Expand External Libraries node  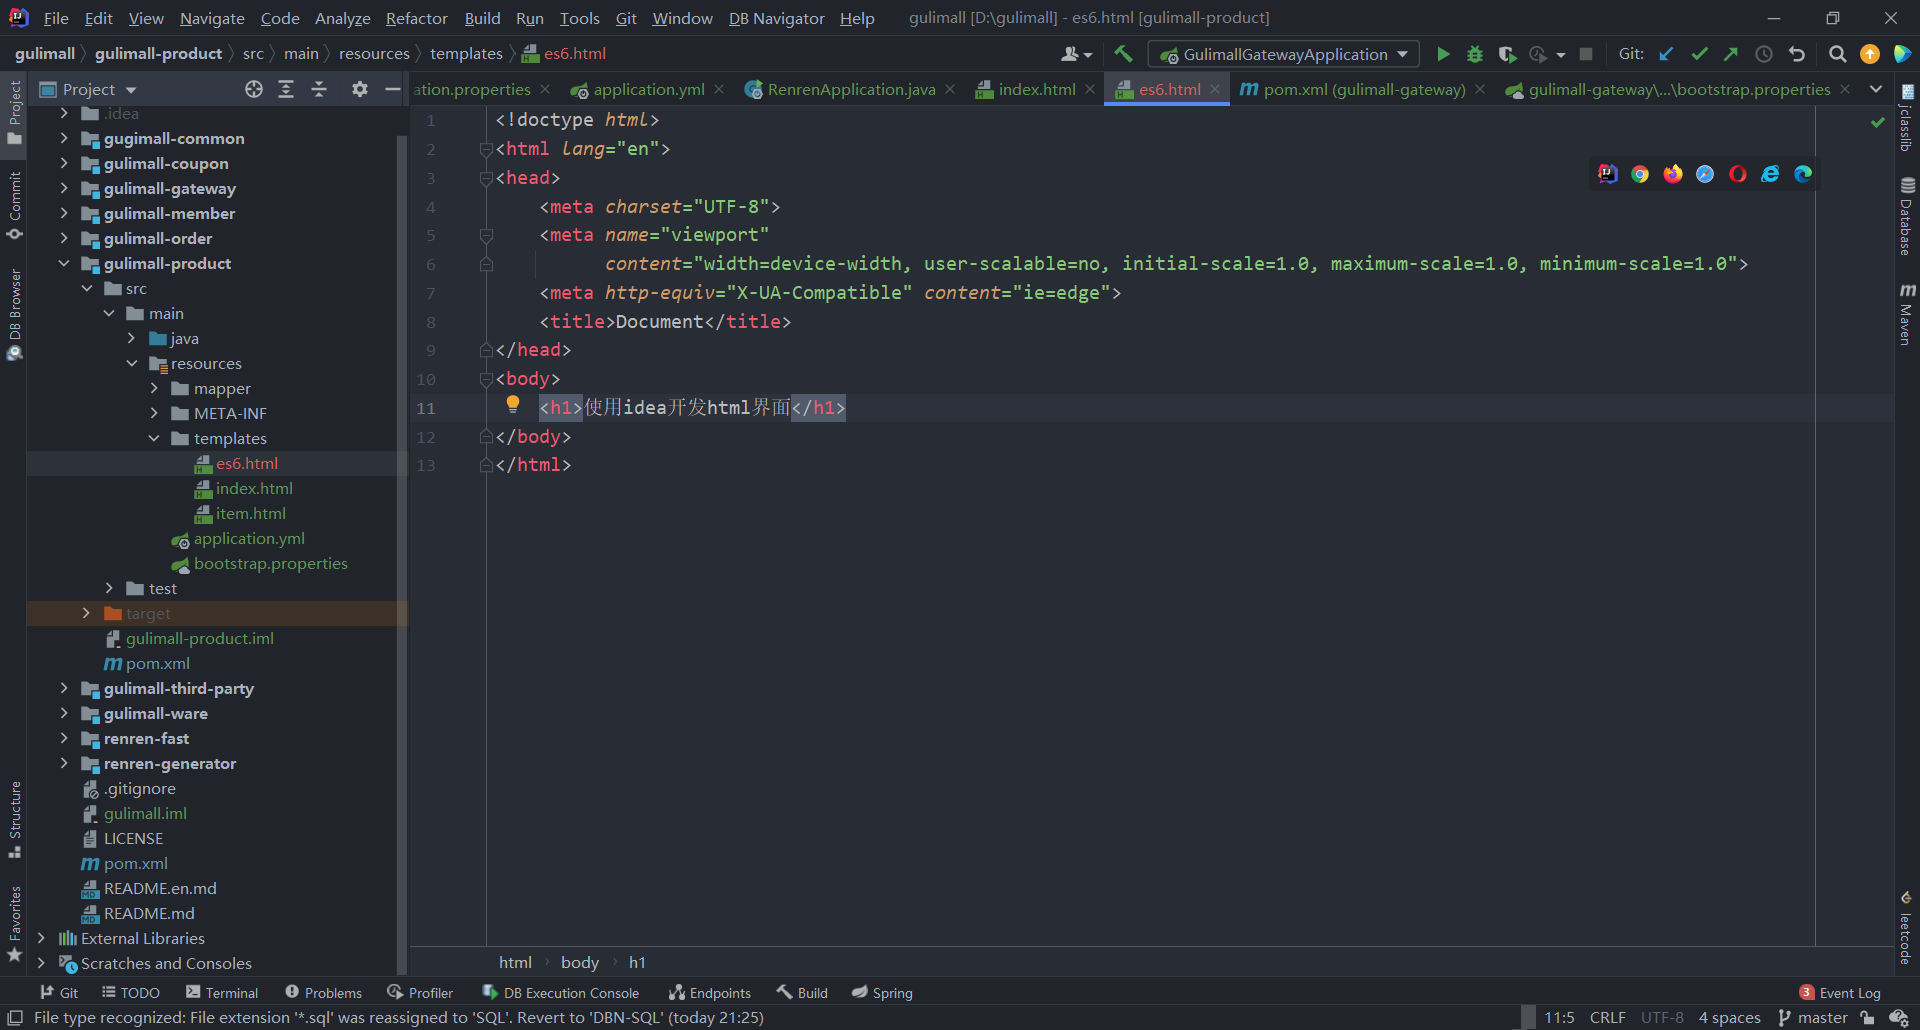pos(41,938)
